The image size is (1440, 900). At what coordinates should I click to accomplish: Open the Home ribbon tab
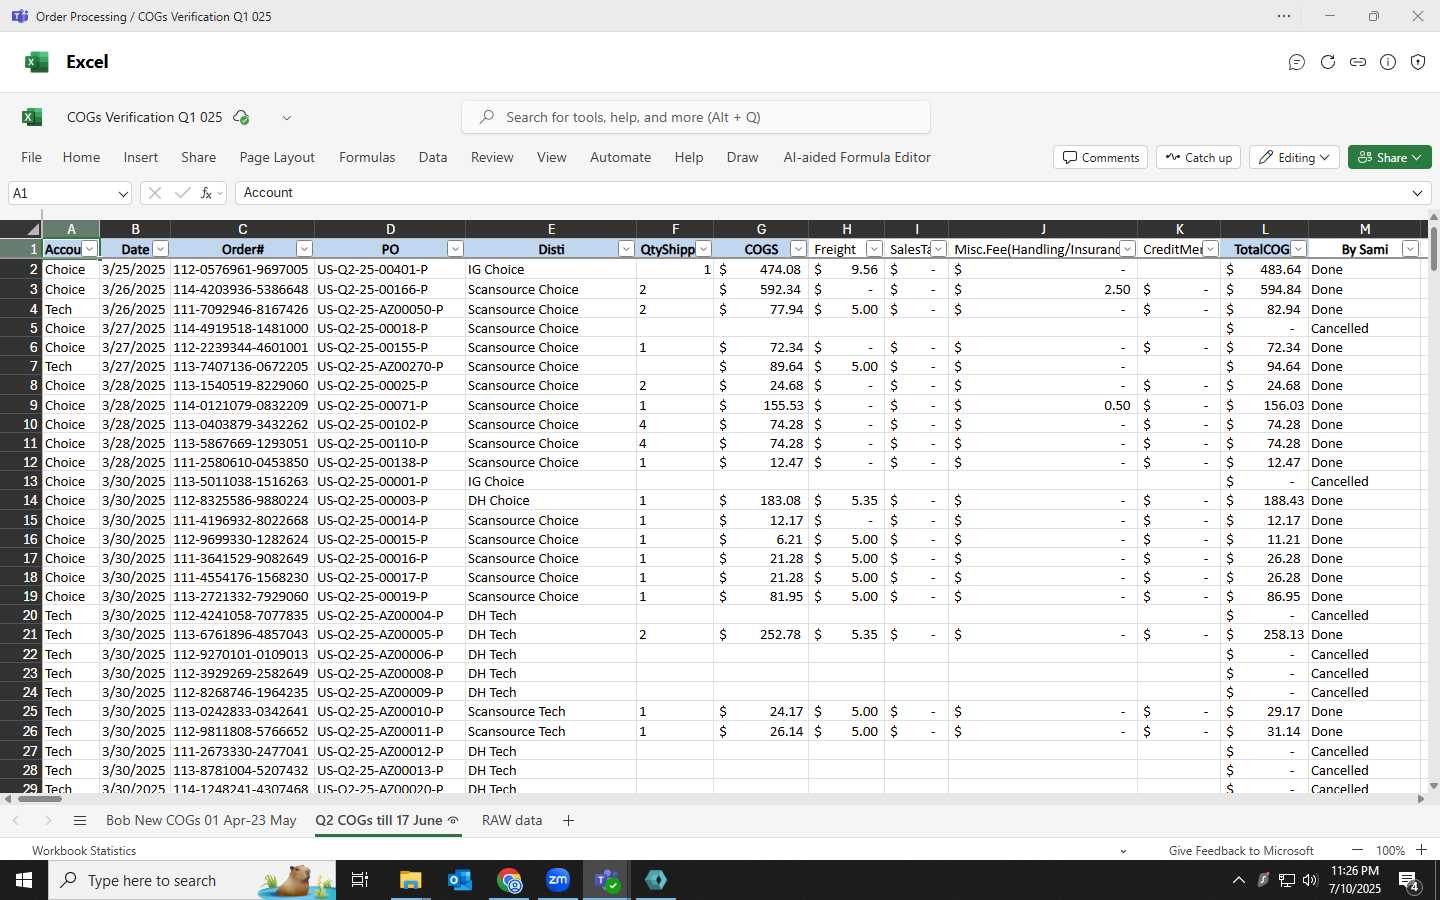point(81,157)
